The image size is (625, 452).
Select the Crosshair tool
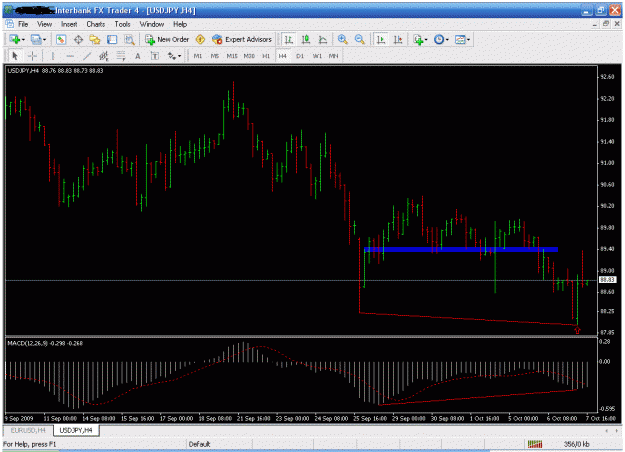click(32, 56)
